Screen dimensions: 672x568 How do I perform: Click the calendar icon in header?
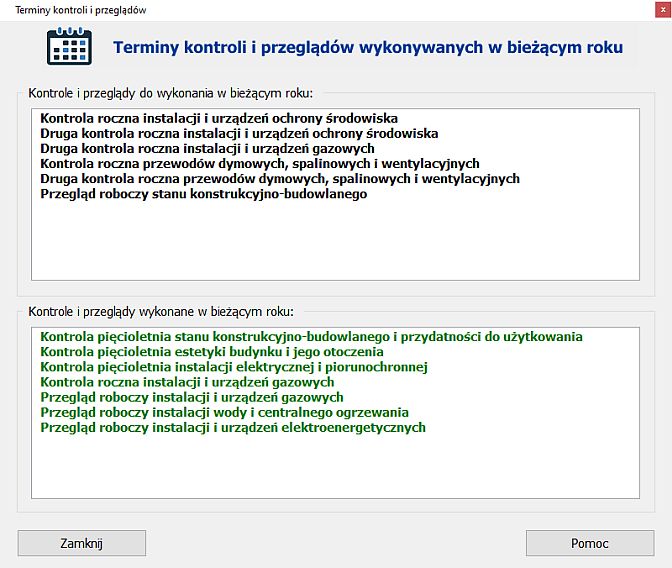[x=69, y=46]
